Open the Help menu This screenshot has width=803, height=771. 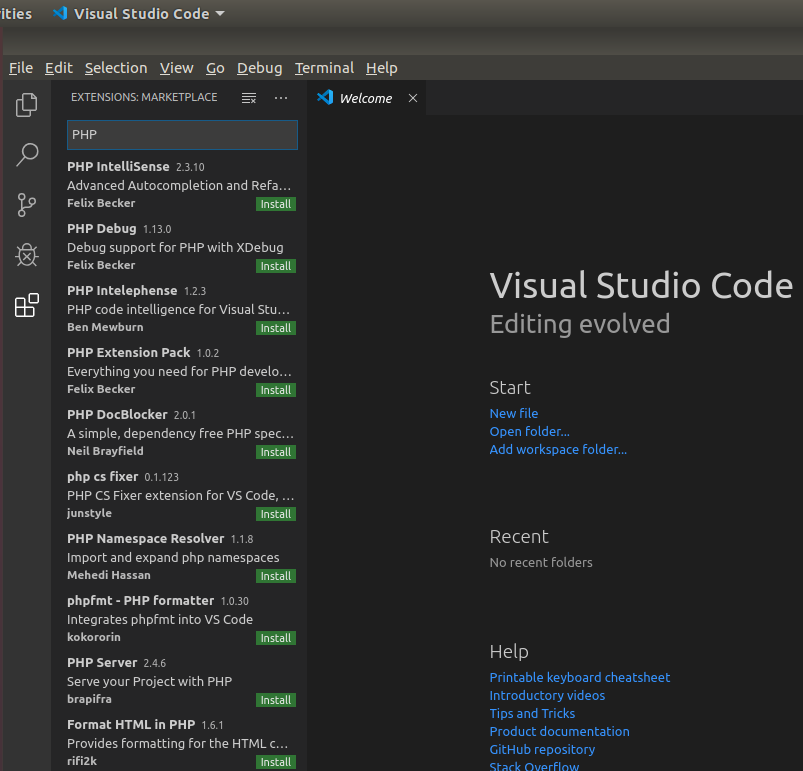[382, 68]
